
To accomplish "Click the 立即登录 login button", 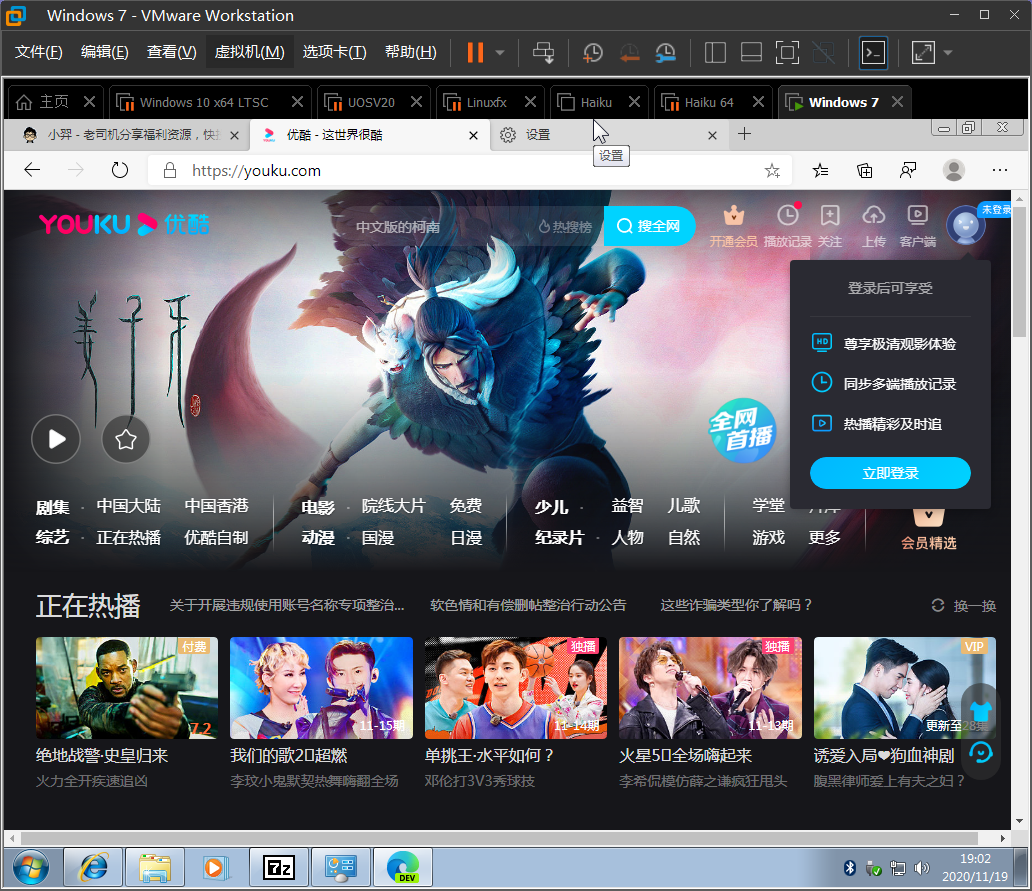I will pos(890,472).
